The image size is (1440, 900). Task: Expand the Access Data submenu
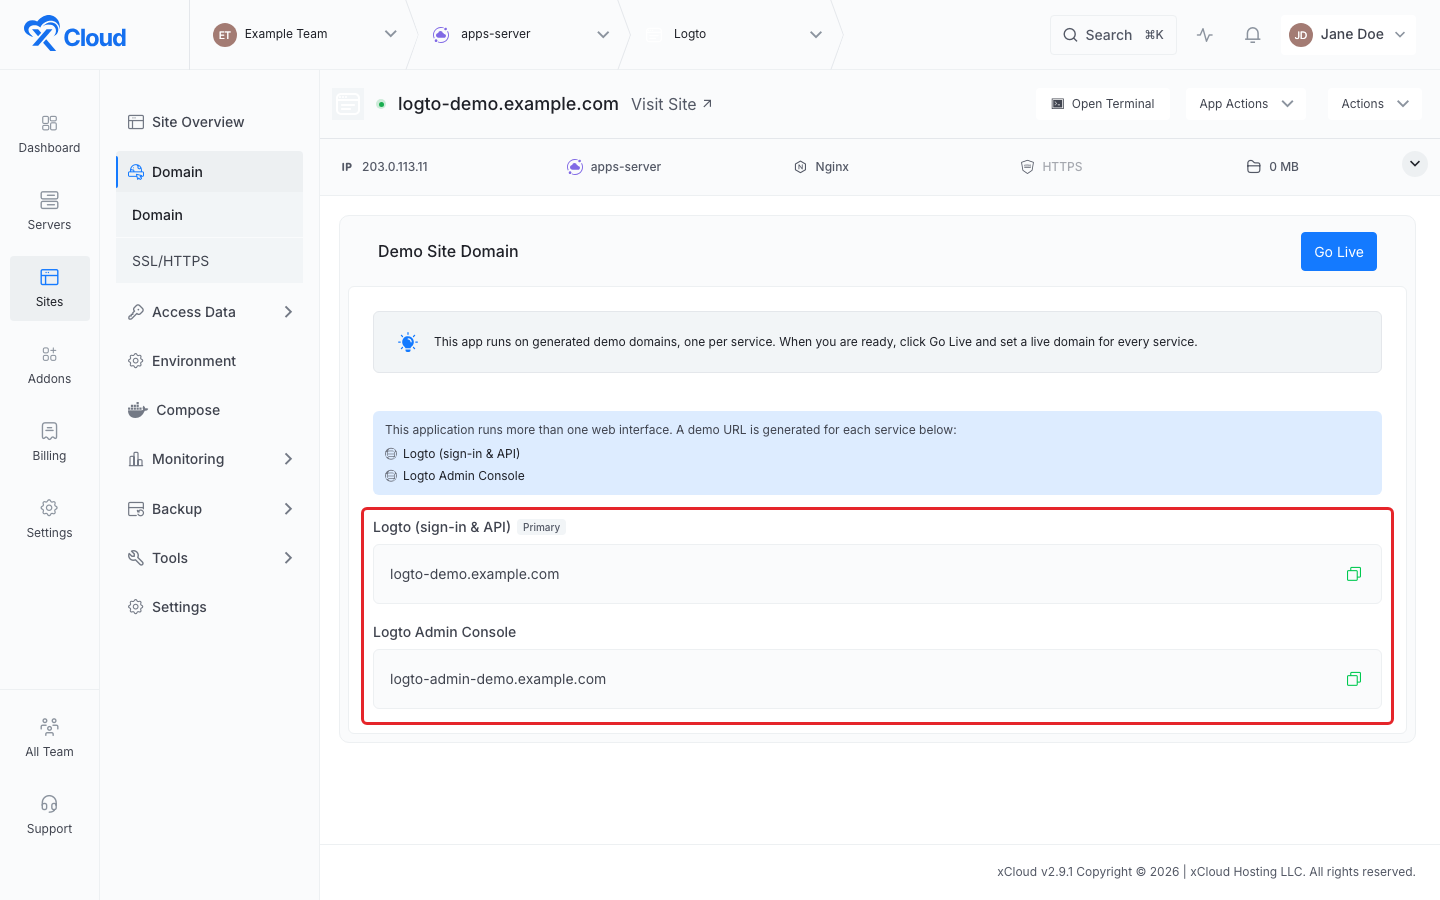[288, 312]
